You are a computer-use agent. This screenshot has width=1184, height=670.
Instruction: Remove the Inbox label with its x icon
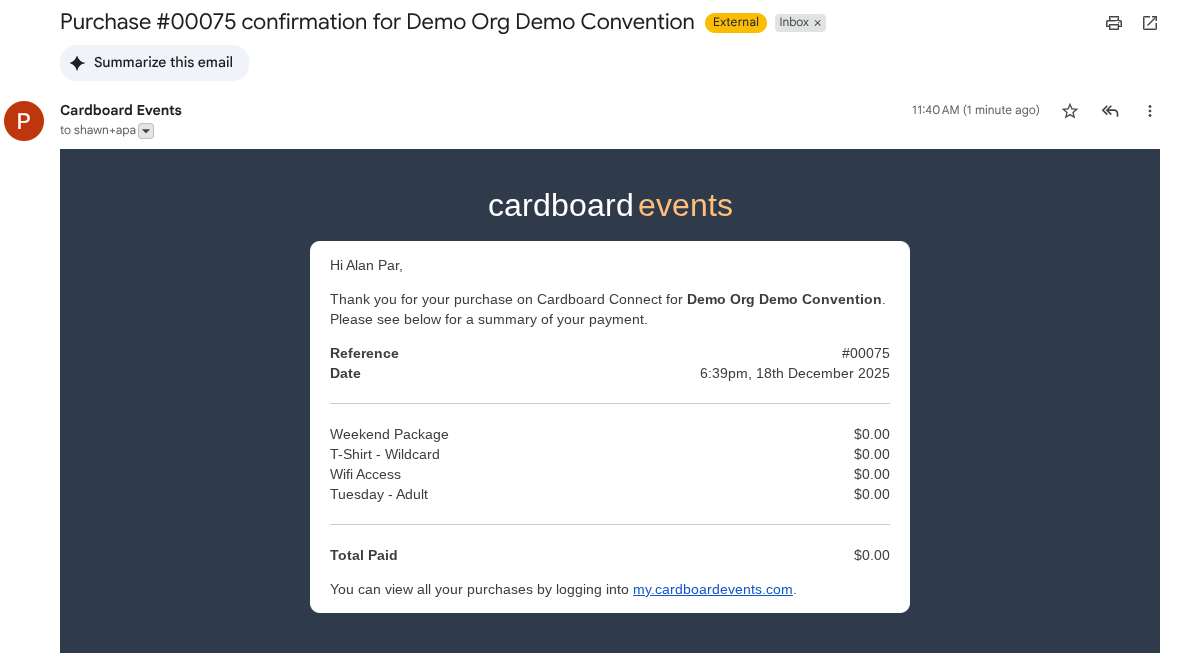click(818, 22)
